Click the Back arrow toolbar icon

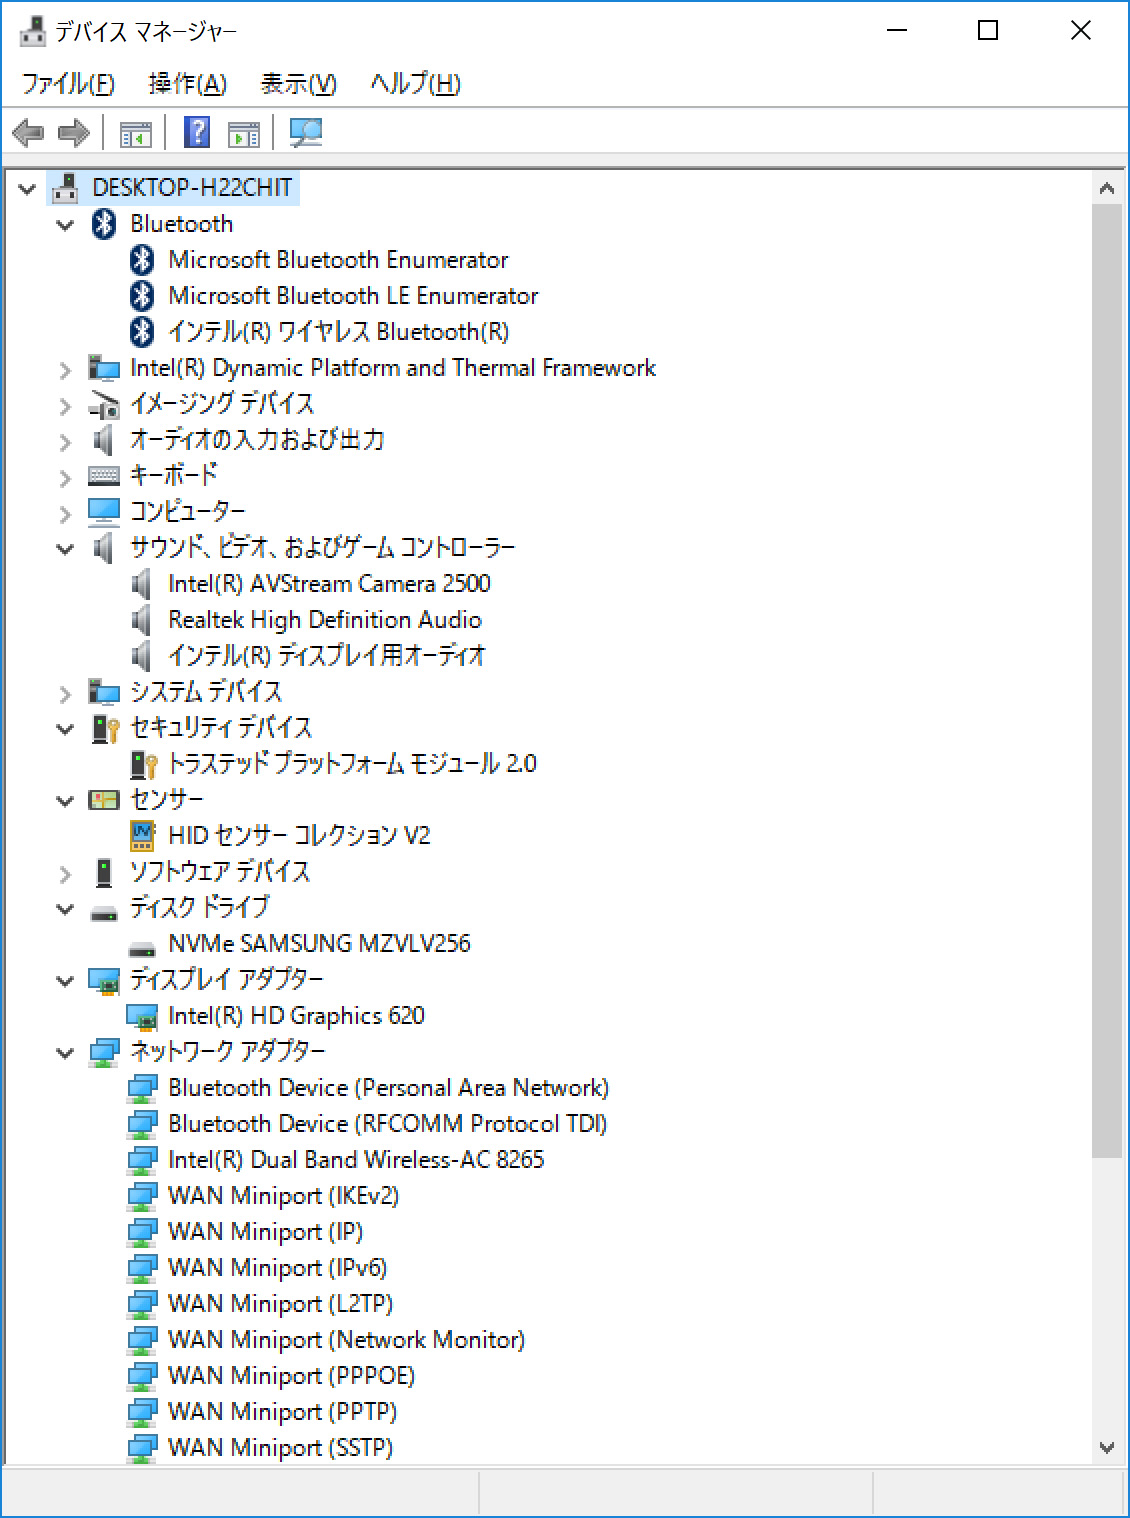28,132
